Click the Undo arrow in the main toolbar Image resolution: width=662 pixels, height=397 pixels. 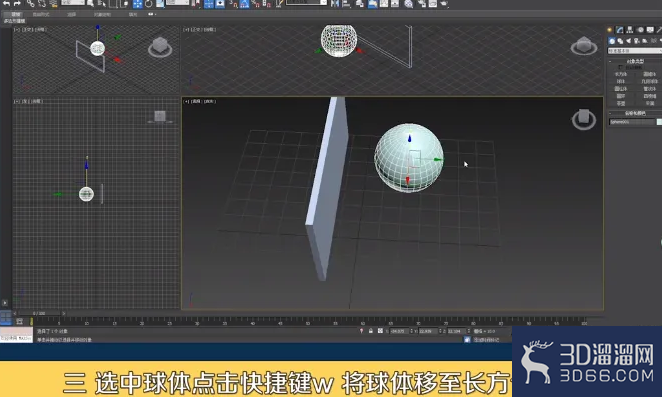click(6, 3)
